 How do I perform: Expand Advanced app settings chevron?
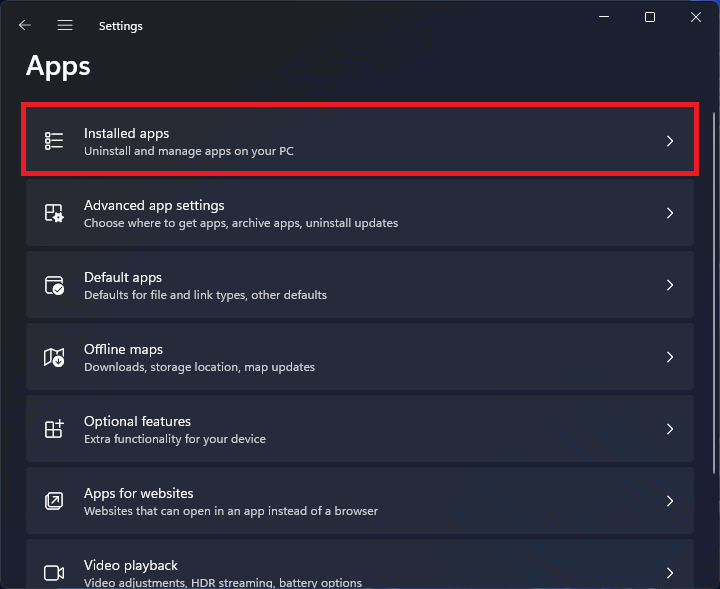click(x=670, y=213)
